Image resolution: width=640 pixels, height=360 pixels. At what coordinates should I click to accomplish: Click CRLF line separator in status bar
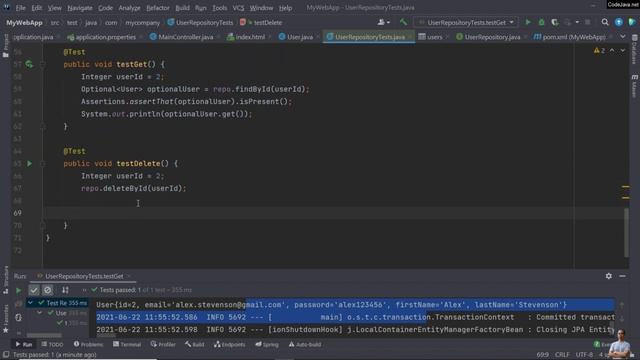tap(562, 355)
